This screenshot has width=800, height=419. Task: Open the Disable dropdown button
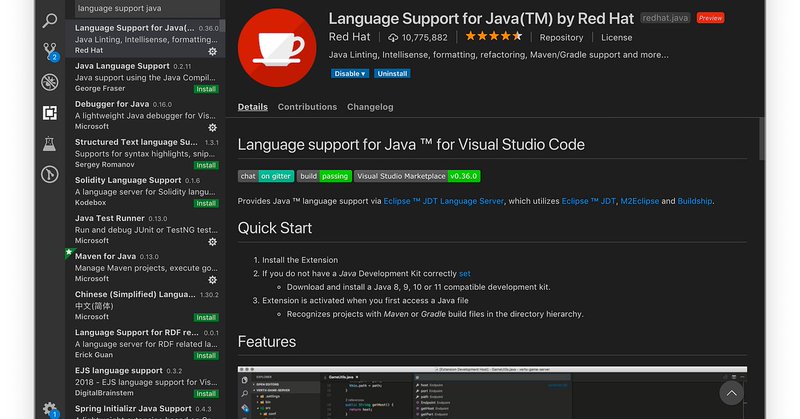click(349, 73)
